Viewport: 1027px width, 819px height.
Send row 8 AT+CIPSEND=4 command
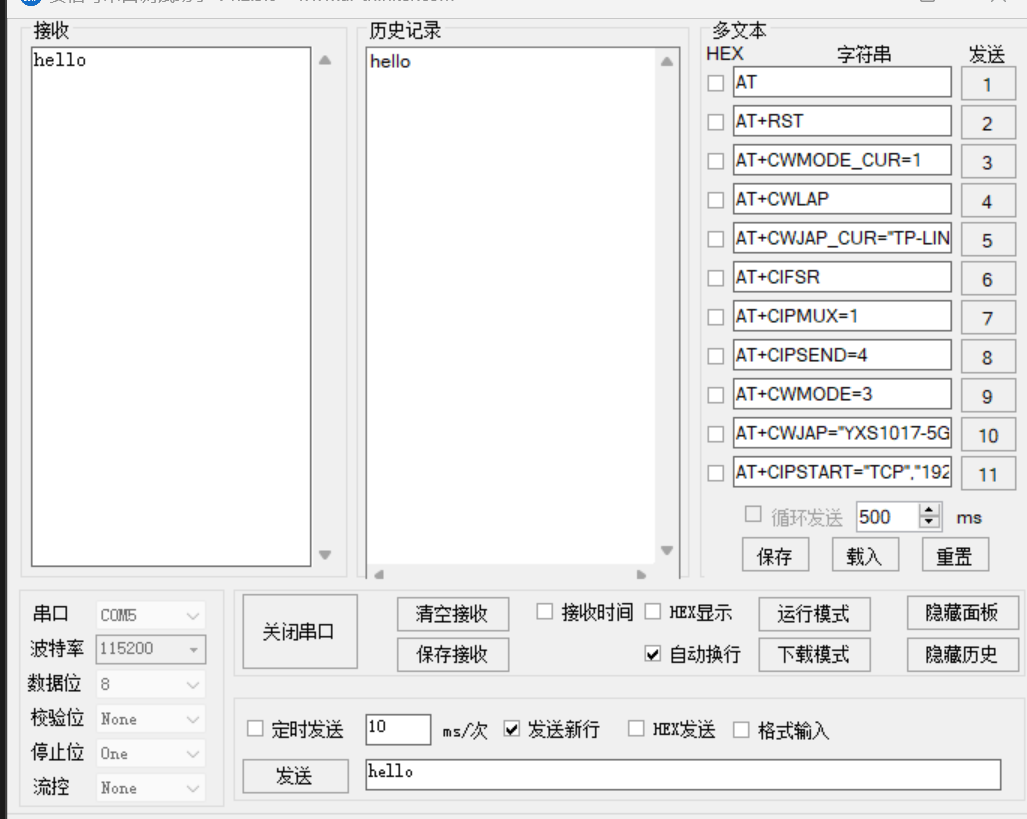(x=988, y=356)
